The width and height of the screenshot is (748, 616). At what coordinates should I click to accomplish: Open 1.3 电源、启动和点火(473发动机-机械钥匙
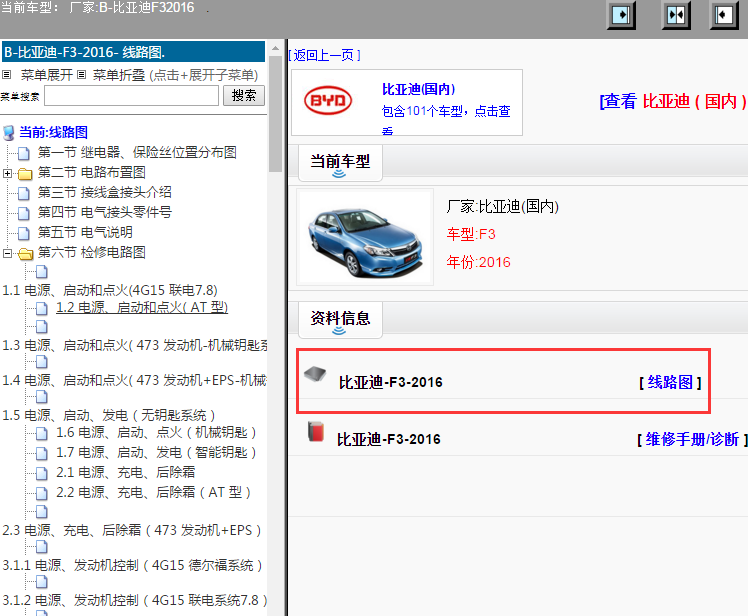[135, 345]
